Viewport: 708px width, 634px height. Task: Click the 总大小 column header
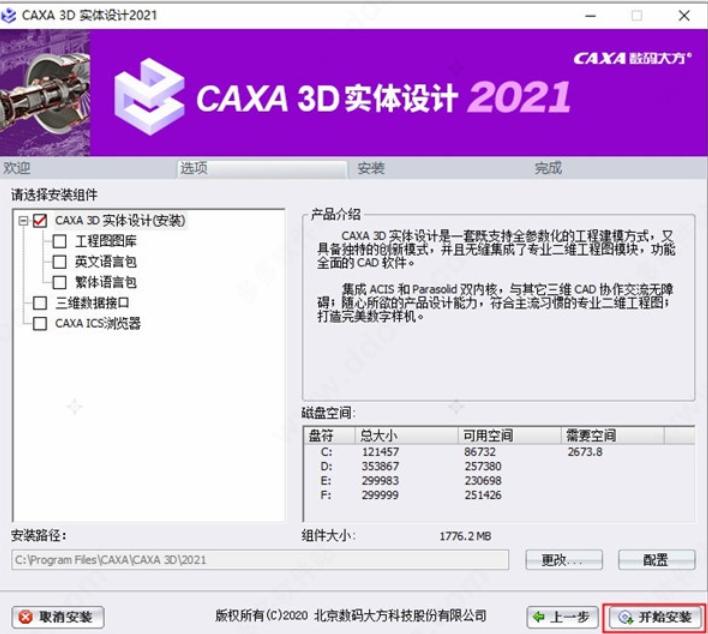coord(406,435)
